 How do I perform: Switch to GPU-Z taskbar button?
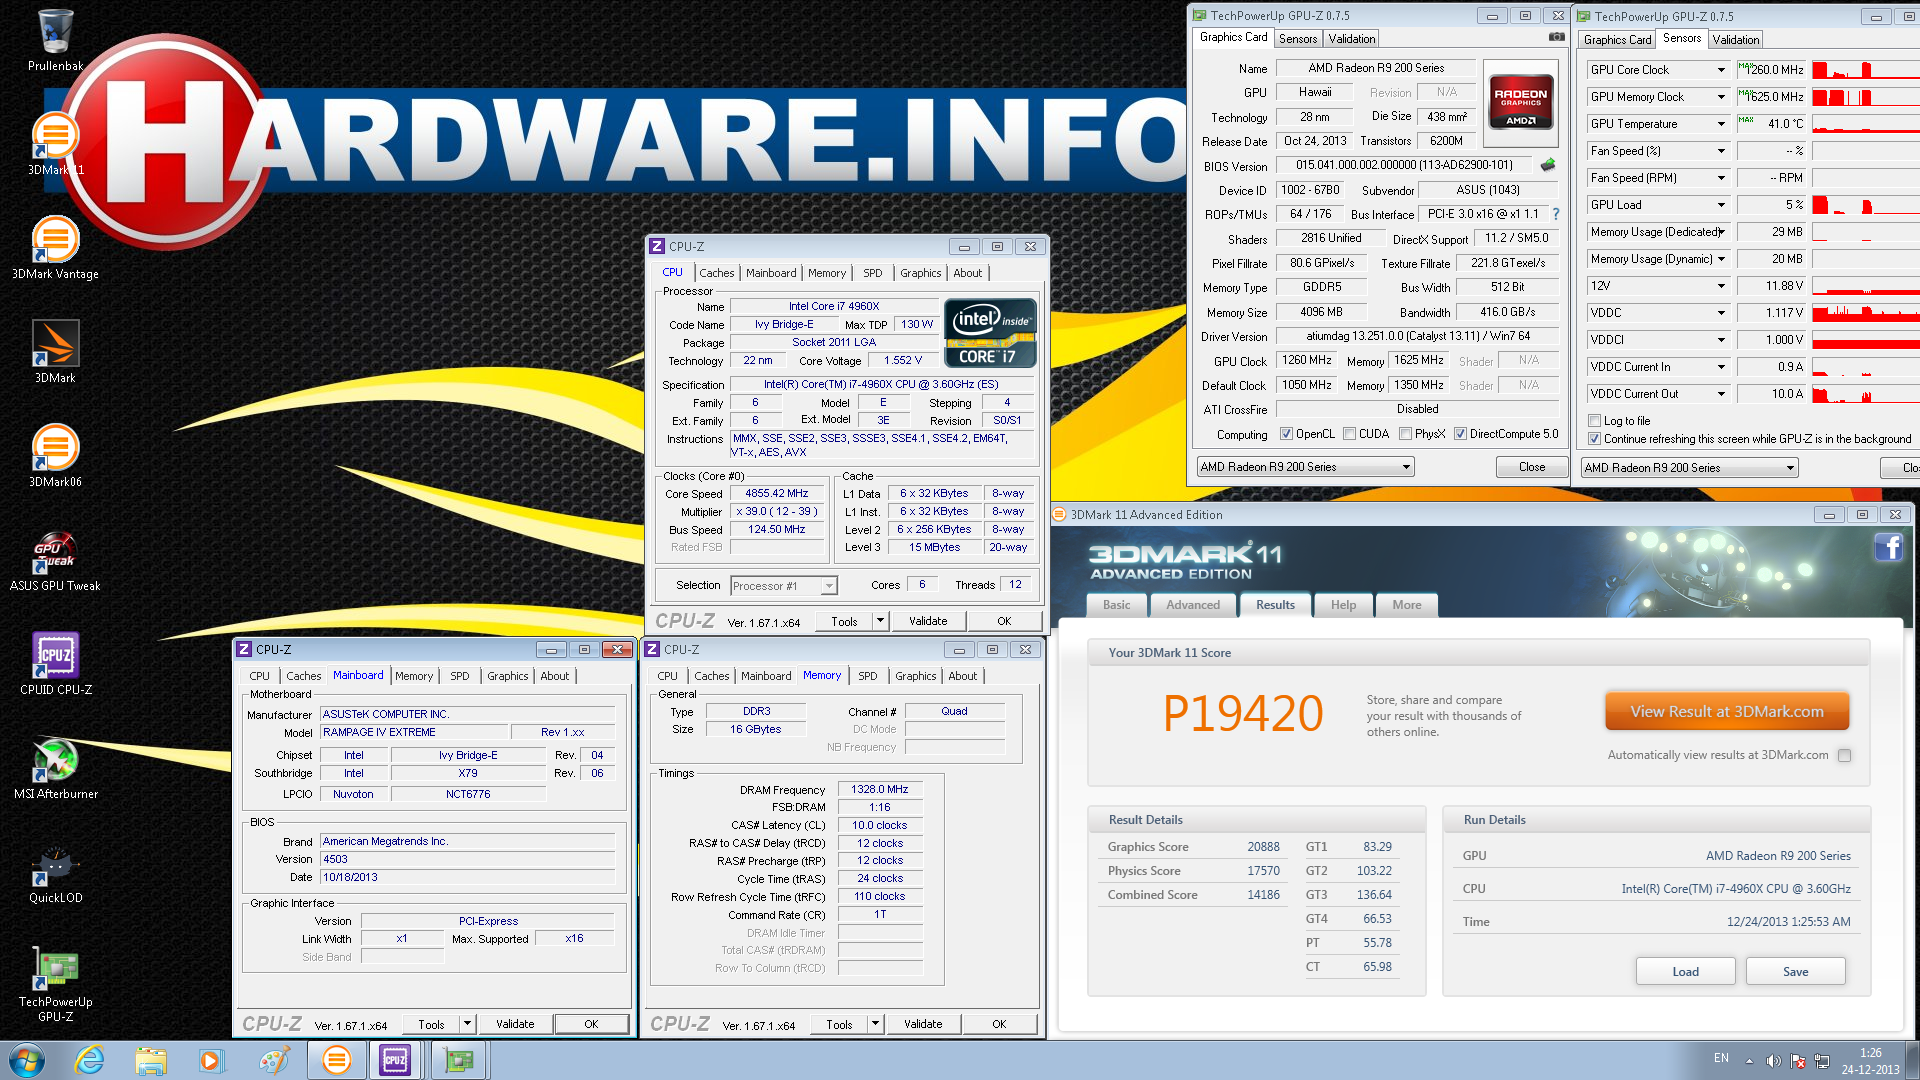(458, 1060)
